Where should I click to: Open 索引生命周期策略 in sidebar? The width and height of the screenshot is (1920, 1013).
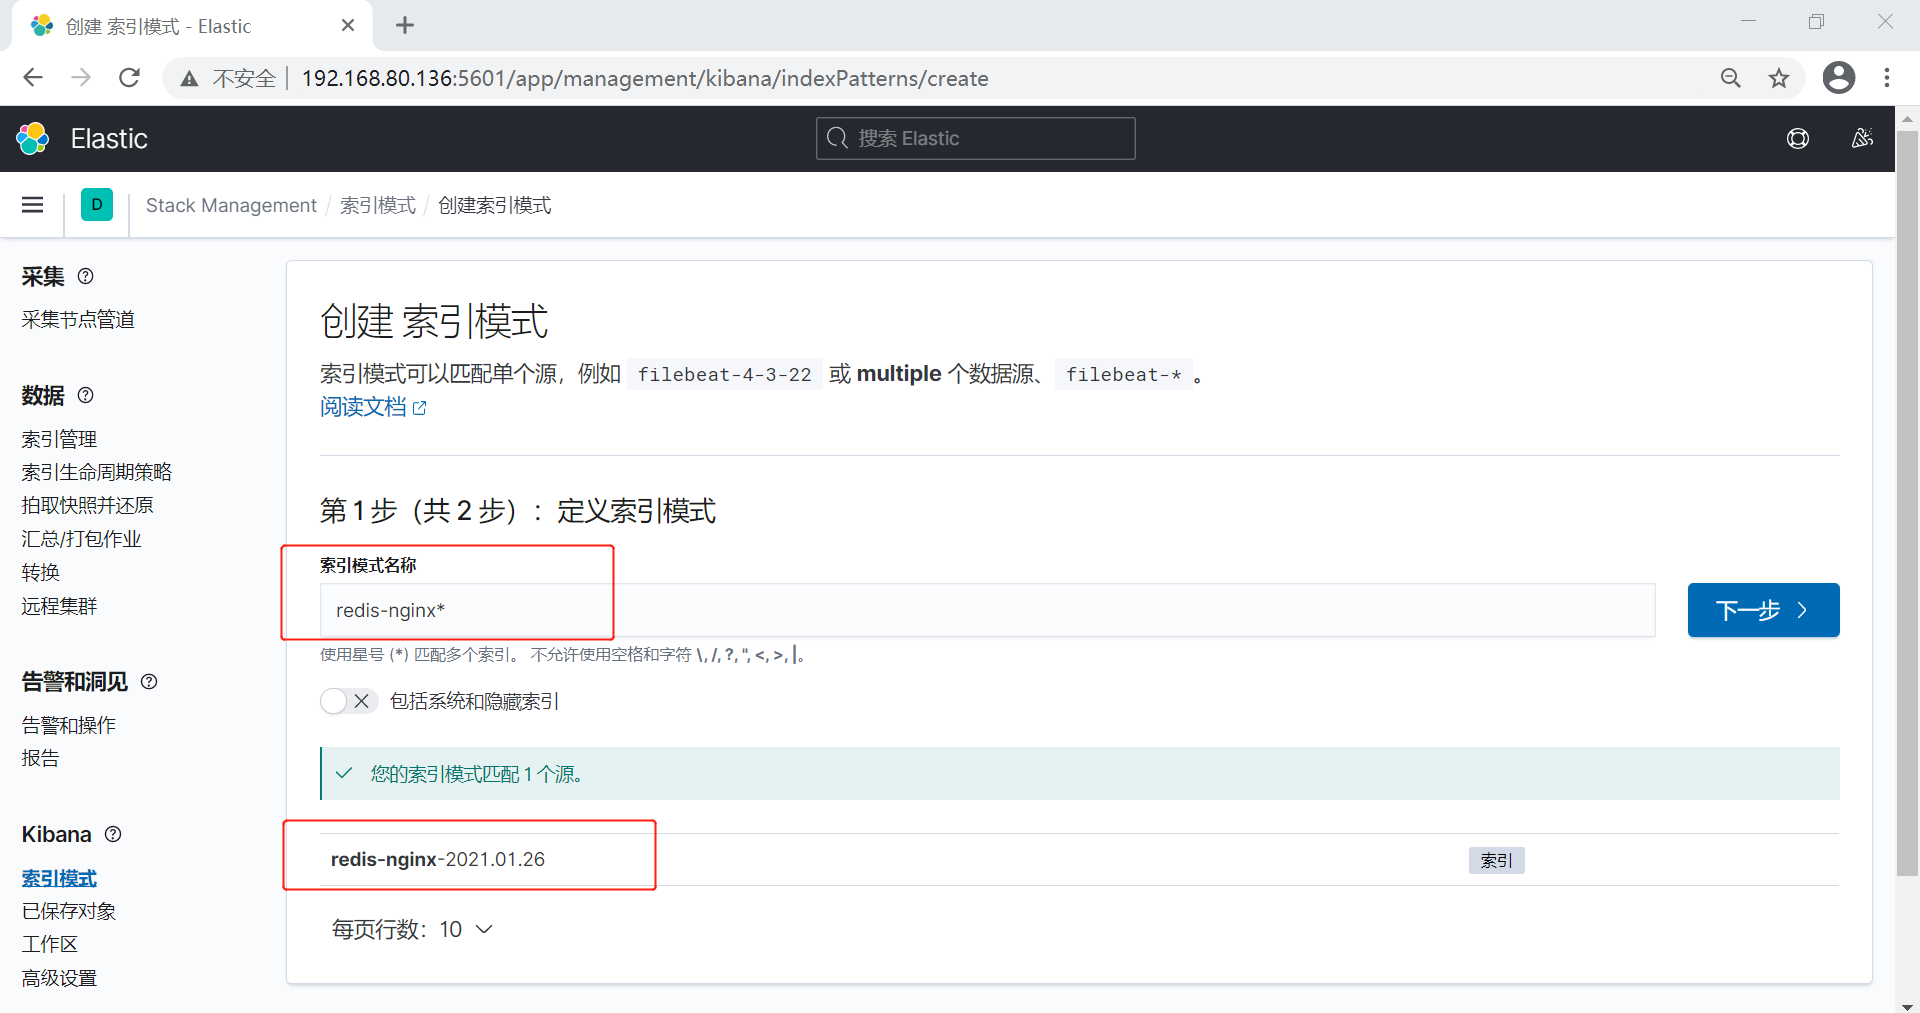tap(97, 472)
